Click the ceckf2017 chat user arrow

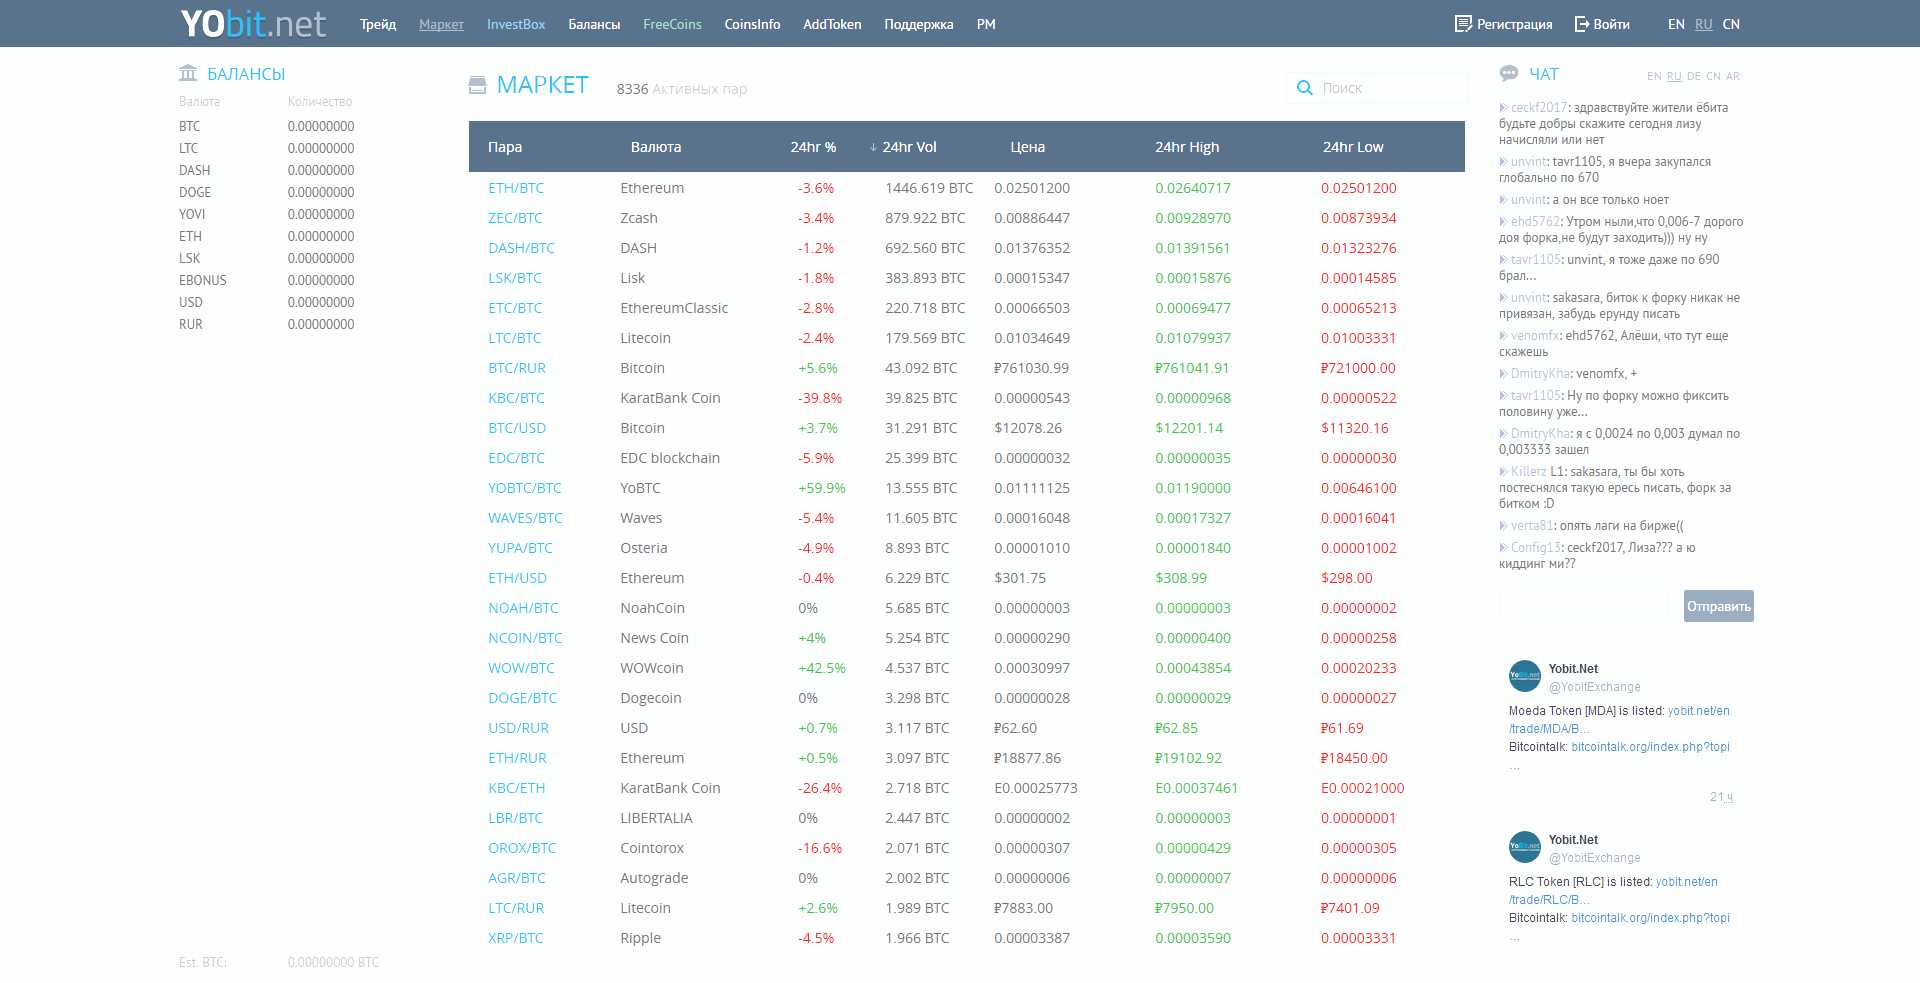[x=1503, y=107]
